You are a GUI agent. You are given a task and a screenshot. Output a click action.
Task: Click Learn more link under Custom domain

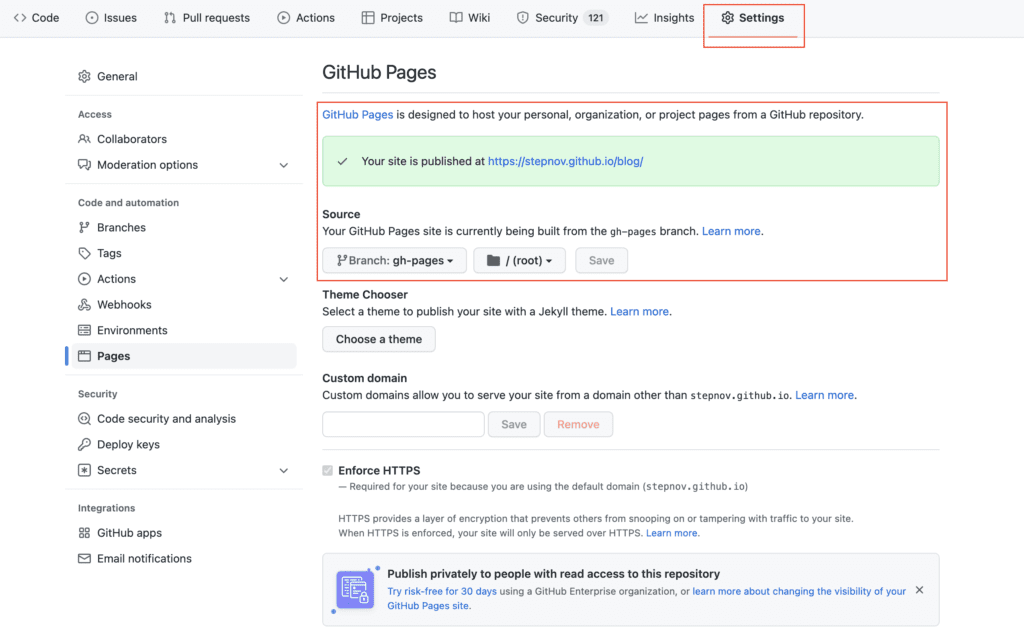coord(824,395)
